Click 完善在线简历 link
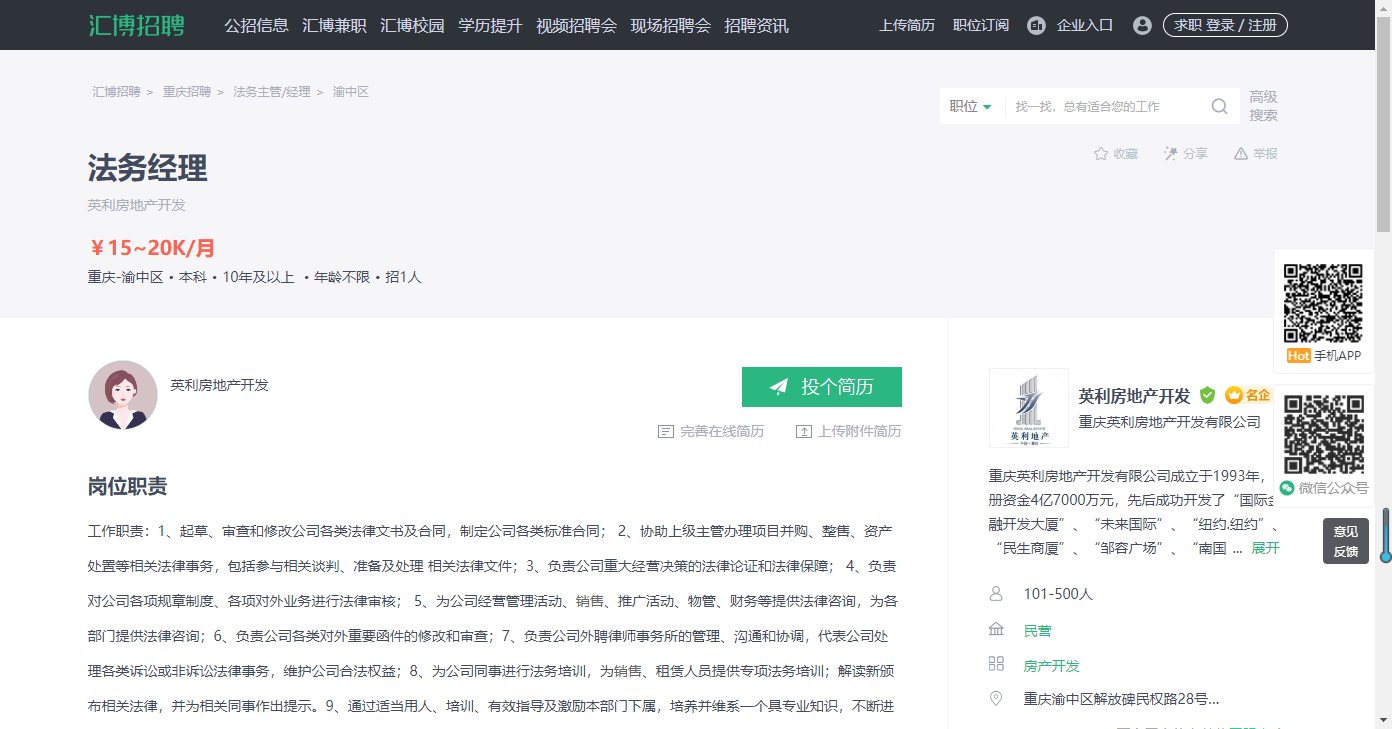This screenshot has width=1392, height=729. (722, 431)
